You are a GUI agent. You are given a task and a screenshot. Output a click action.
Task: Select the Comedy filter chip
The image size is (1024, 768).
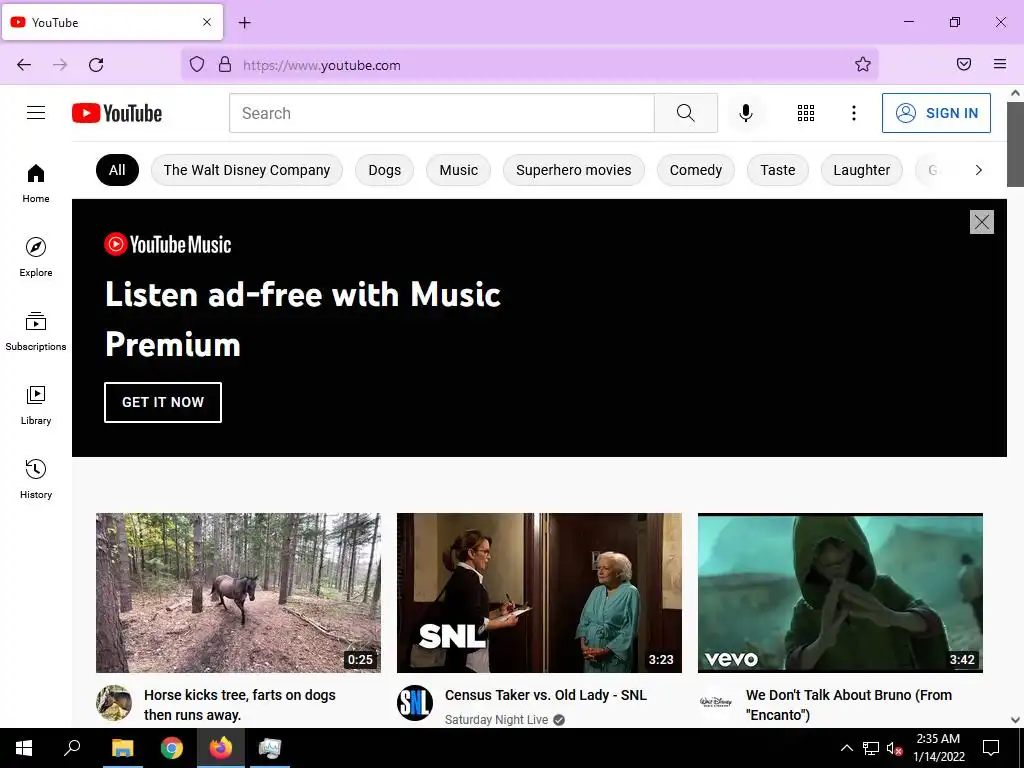[696, 170]
